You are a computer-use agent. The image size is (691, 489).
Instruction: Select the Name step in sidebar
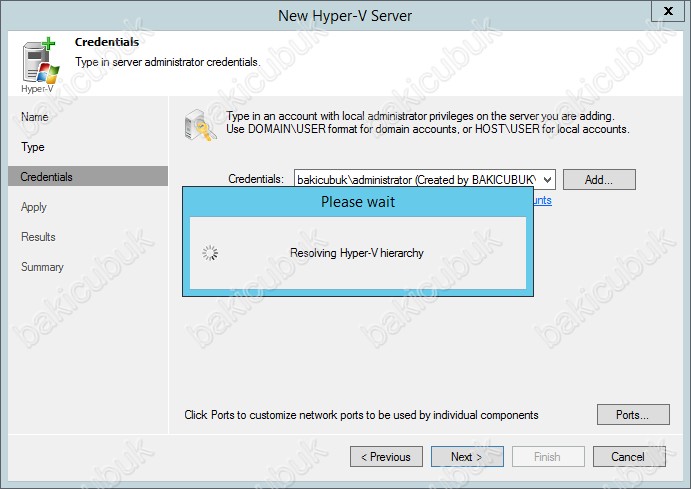coord(35,117)
